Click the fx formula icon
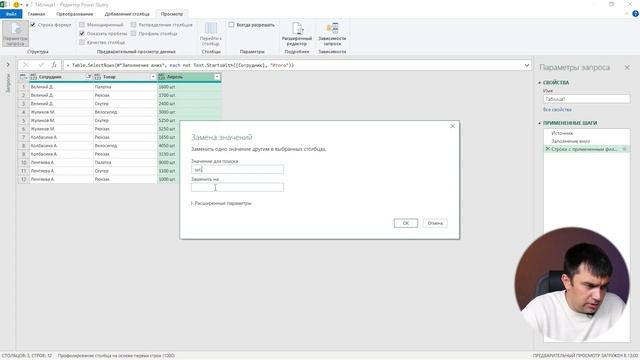640x360 pixels. pos(54,65)
